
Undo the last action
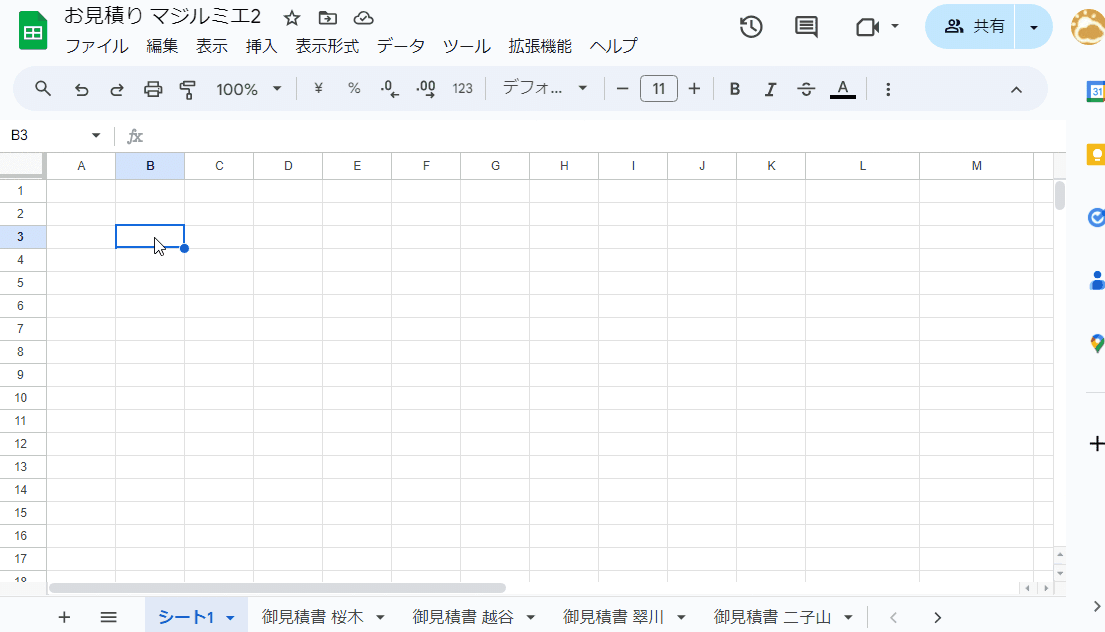pyautogui.click(x=82, y=89)
